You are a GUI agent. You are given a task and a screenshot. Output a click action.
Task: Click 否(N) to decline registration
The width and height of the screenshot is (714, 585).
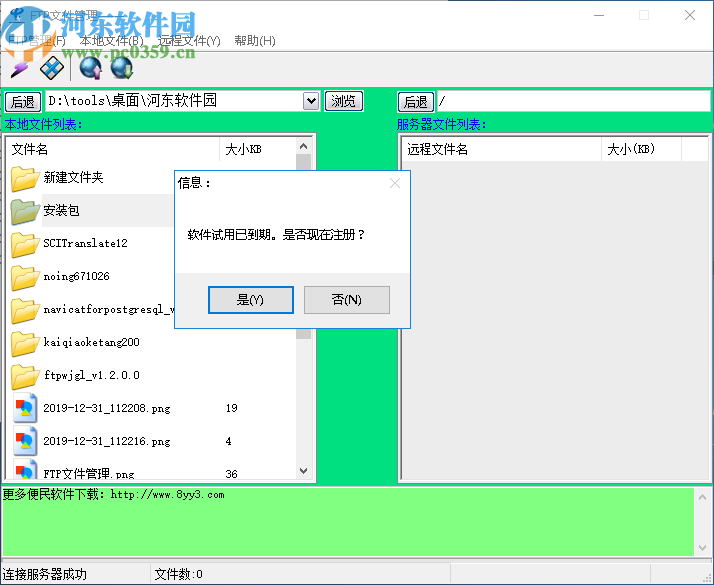click(x=347, y=300)
